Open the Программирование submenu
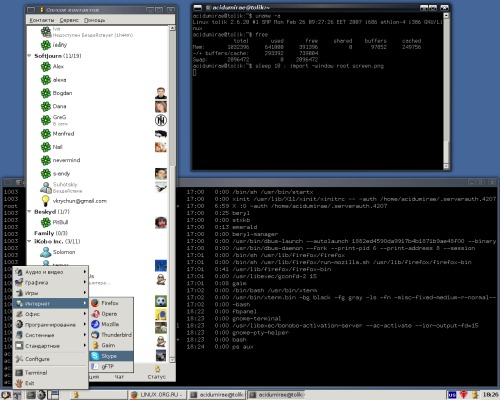The height and width of the screenshot is (400, 500). click(51, 325)
